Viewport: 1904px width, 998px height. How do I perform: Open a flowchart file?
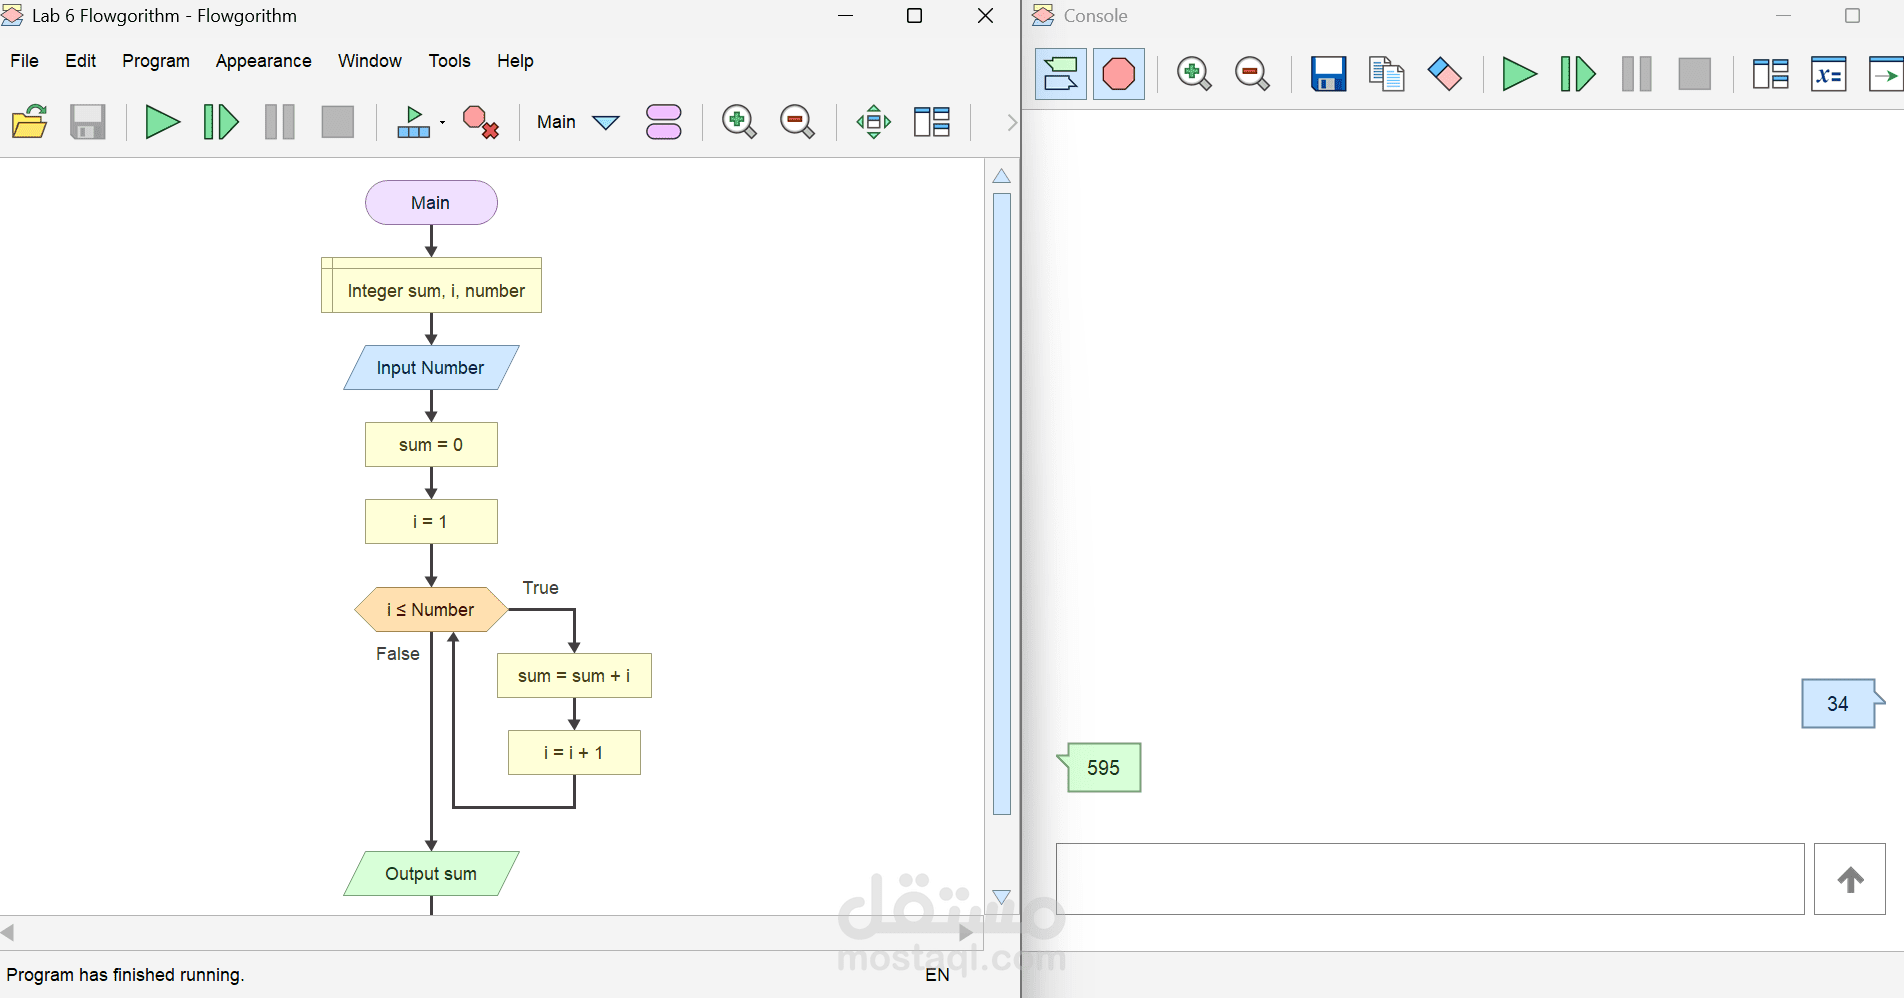click(30, 121)
